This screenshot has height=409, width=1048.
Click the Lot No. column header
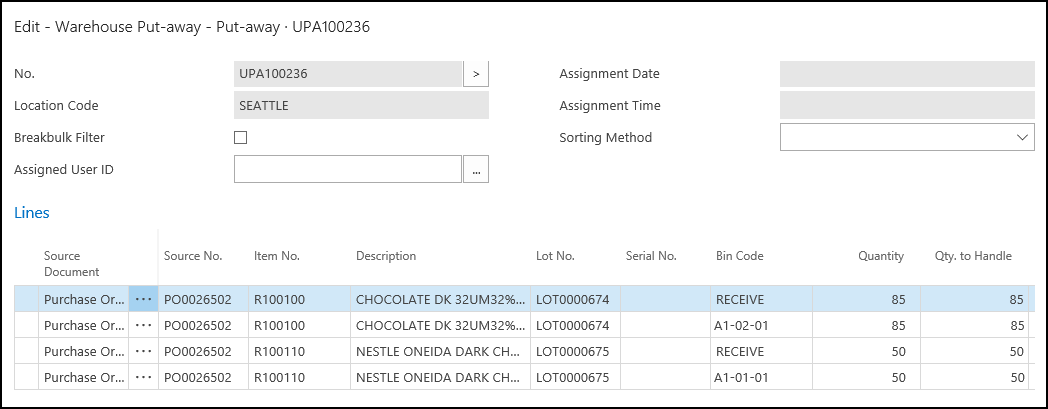click(x=555, y=256)
